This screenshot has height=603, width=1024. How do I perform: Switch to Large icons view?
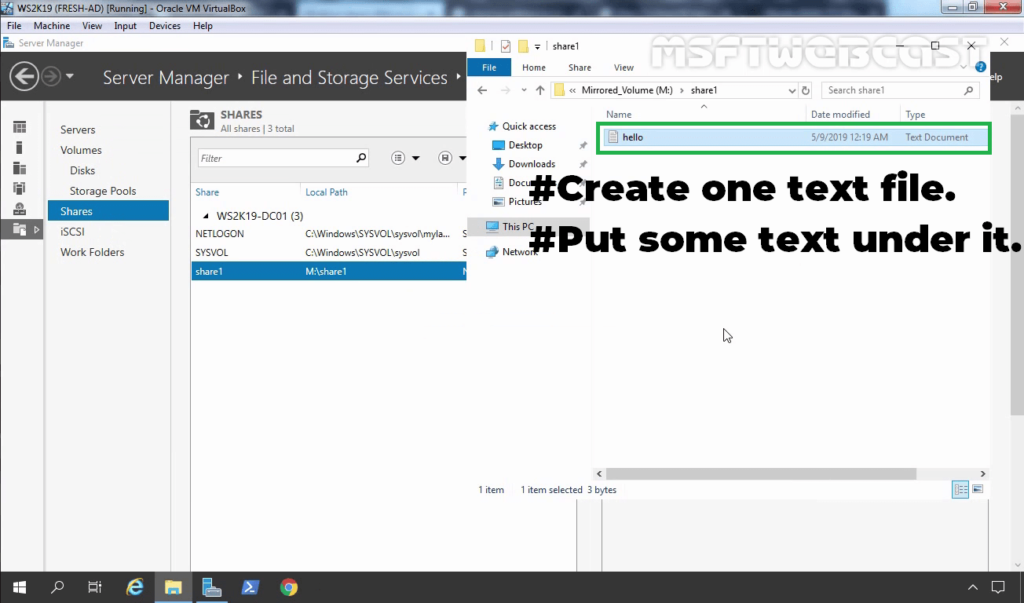pyautogui.click(x=977, y=489)
